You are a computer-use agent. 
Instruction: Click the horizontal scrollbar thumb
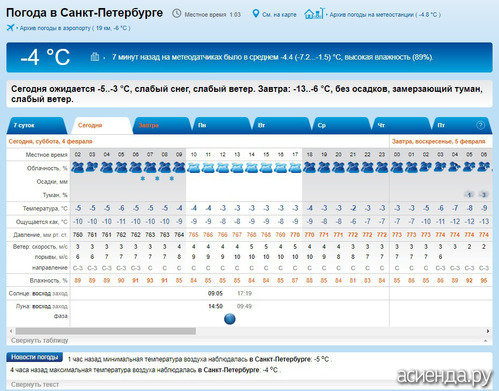[x=106, y=331]
